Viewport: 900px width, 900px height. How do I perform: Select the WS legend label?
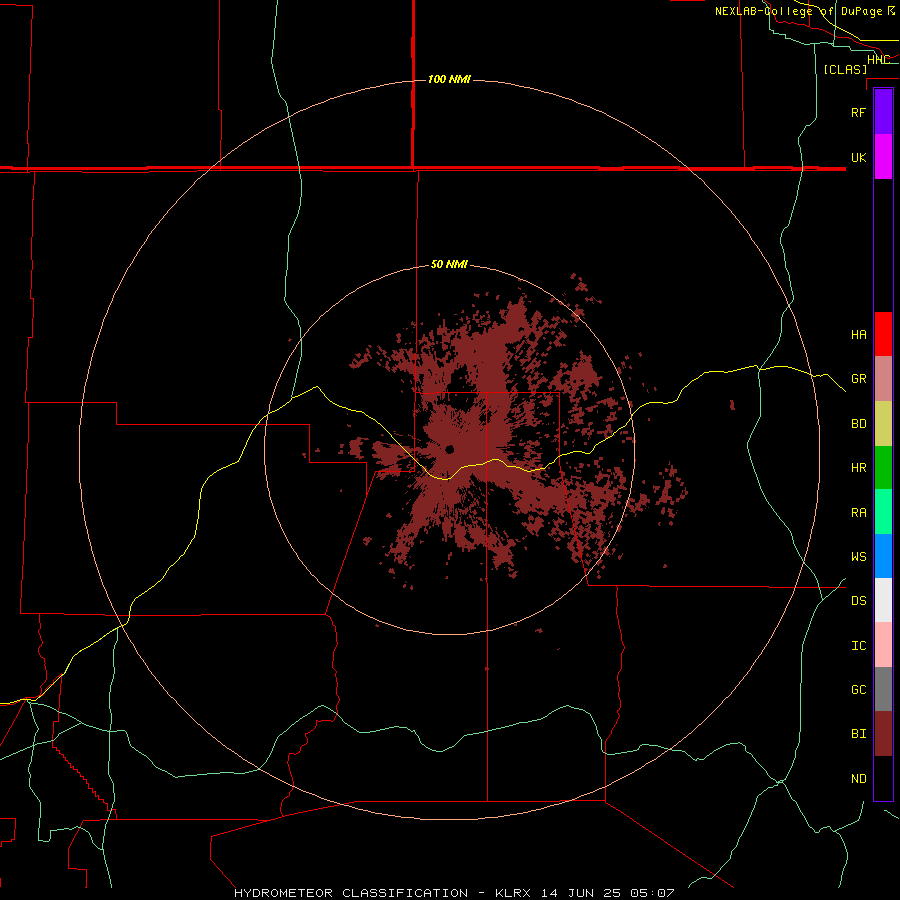tap(858, 556)
